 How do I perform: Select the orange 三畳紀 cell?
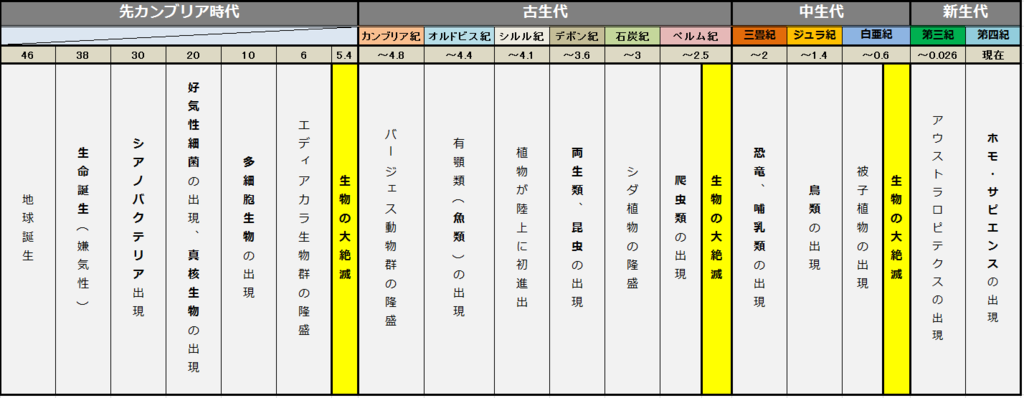tap(760, 36)
